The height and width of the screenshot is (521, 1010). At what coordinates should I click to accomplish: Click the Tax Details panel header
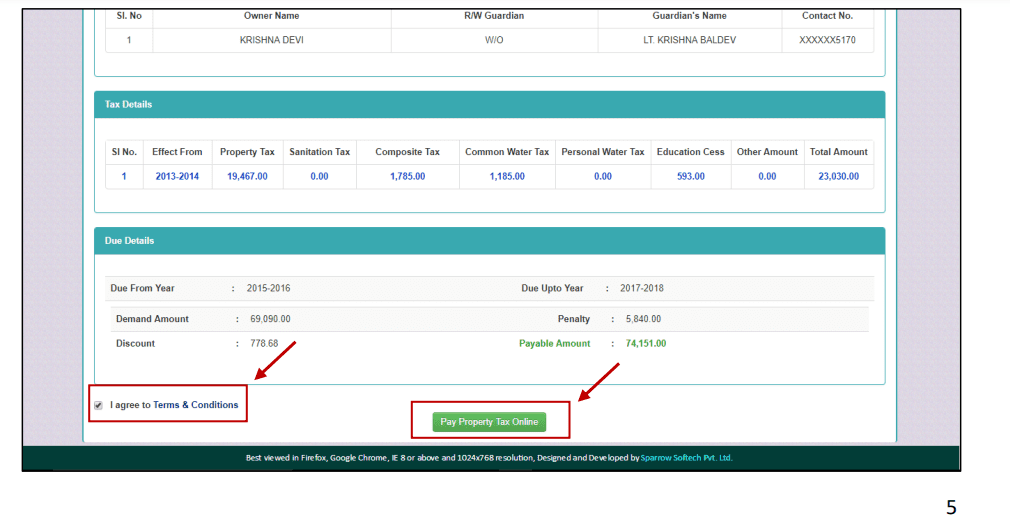[x=490, y=104]
